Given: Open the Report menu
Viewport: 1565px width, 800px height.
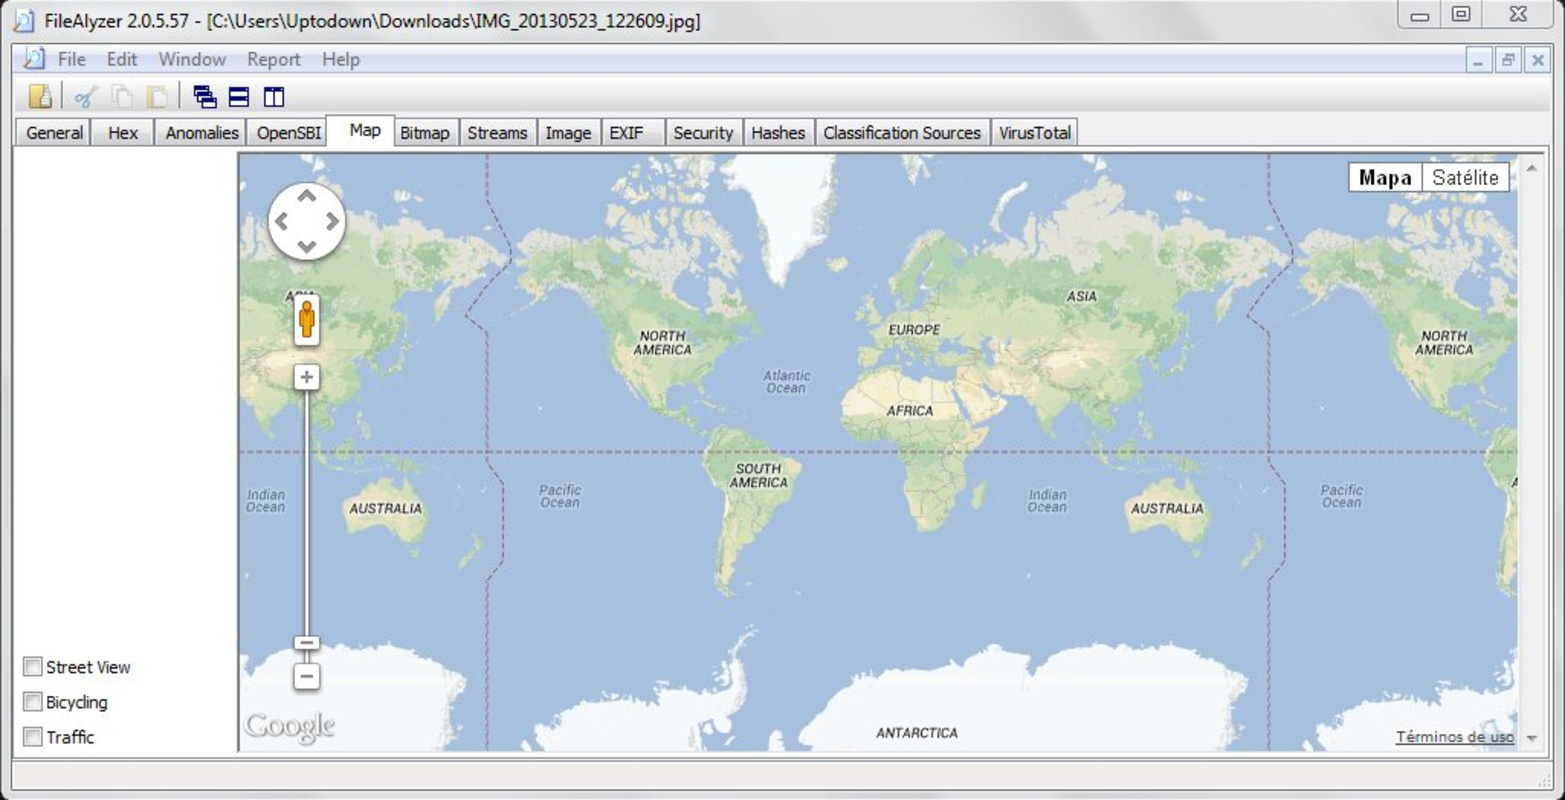Looking at the screenshot, I should point(274,60).
